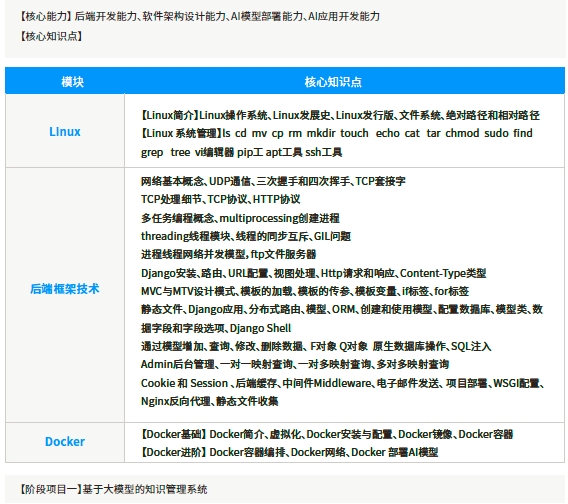Viewport: 568px width, 504px height.
Task: Click the Admin后台管理 line
Action: click(x=295, y=364)
